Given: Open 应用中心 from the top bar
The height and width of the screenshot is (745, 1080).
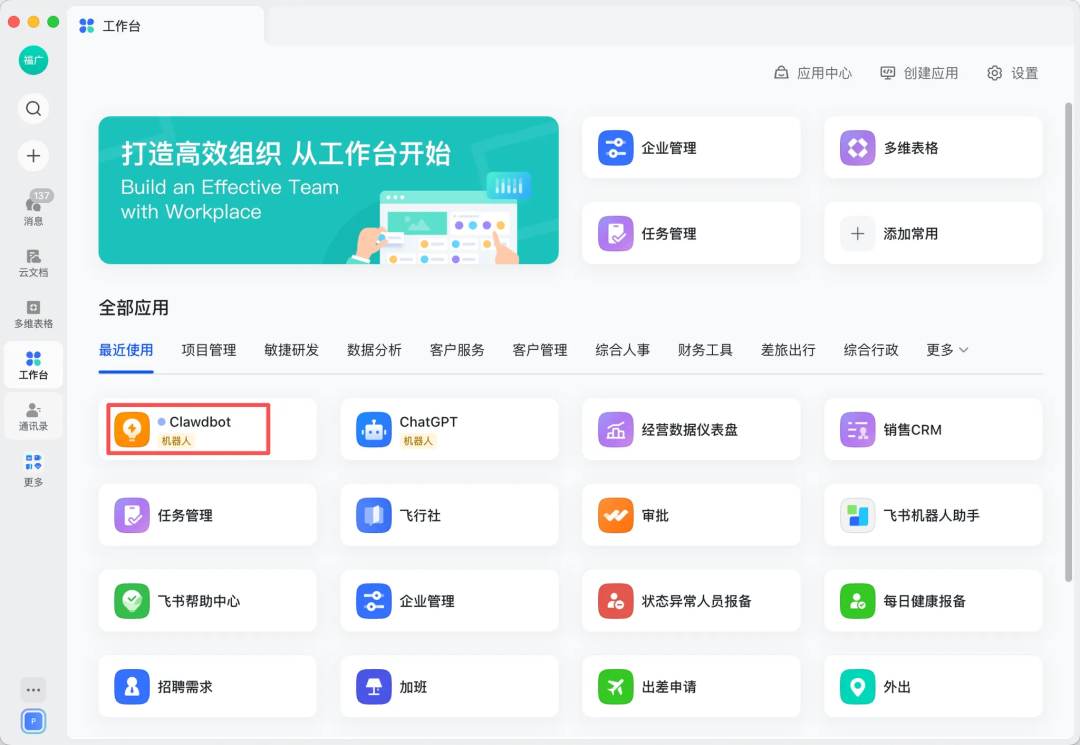Looking at the screenshot, I should [813, 73].
